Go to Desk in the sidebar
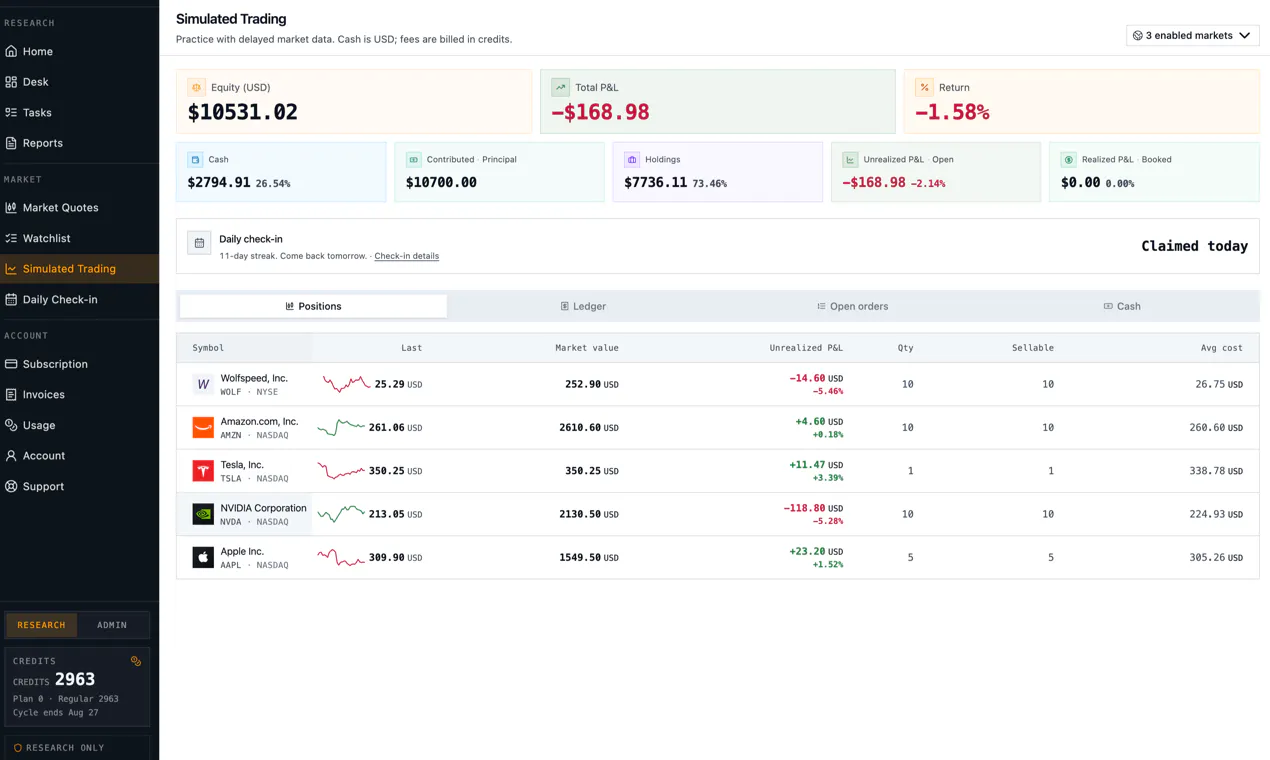 coord(35,82)
